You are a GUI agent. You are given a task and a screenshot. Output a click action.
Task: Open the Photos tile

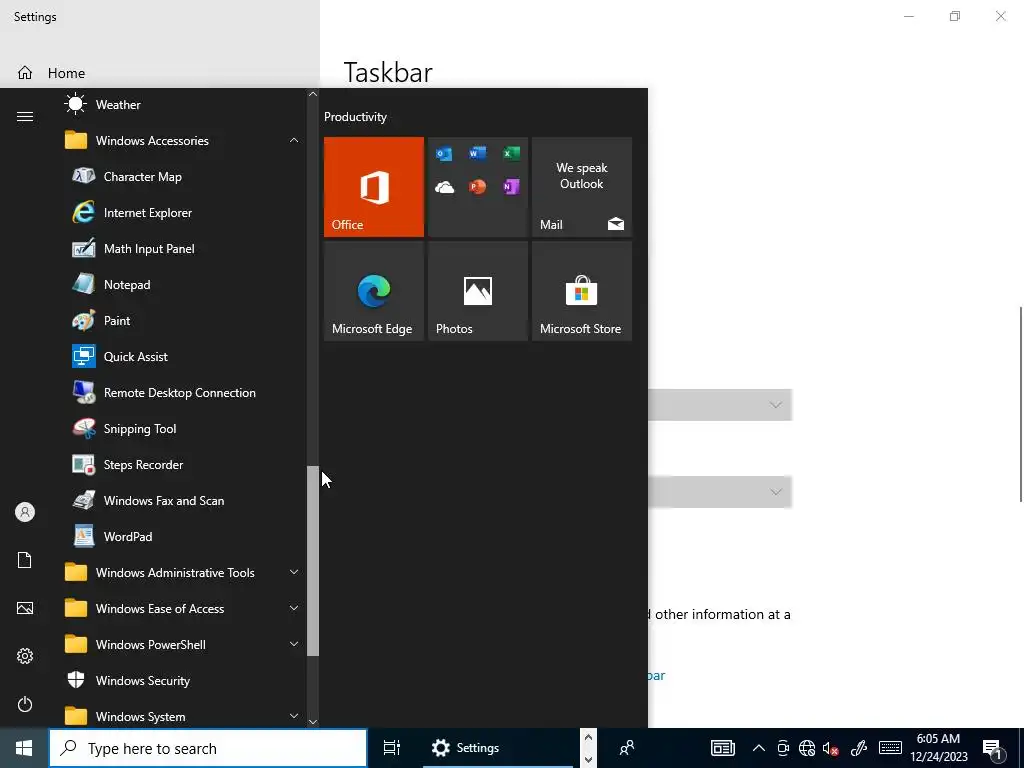pos(477,291)
